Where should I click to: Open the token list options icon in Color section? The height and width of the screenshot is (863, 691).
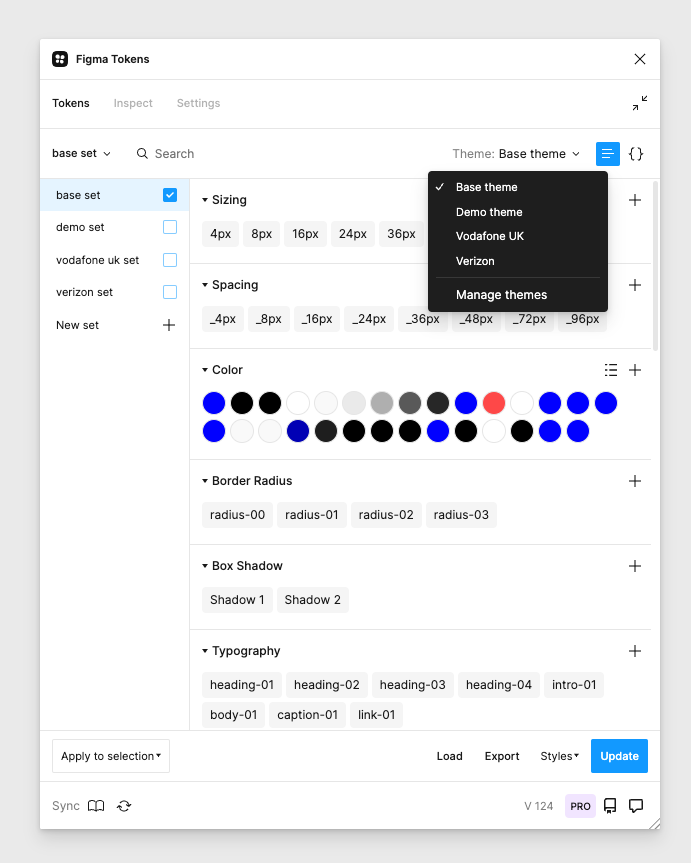pos(611,370)
